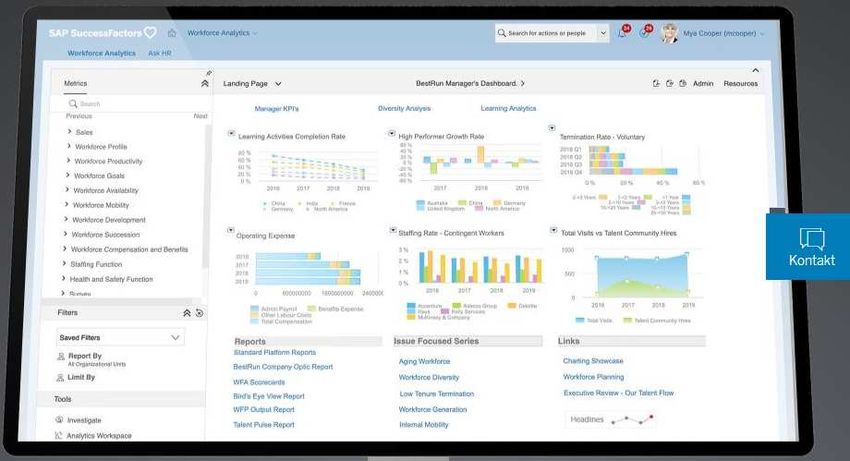Expand the Workforce Mobility node
This screenshot has height=461, width=850.
click(67, 205)
